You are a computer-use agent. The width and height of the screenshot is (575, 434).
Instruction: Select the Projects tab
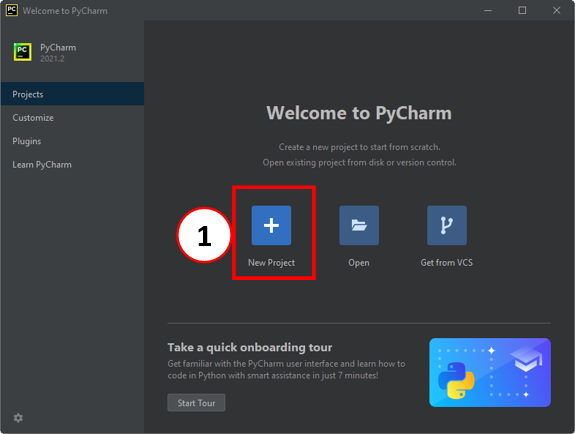72,94
